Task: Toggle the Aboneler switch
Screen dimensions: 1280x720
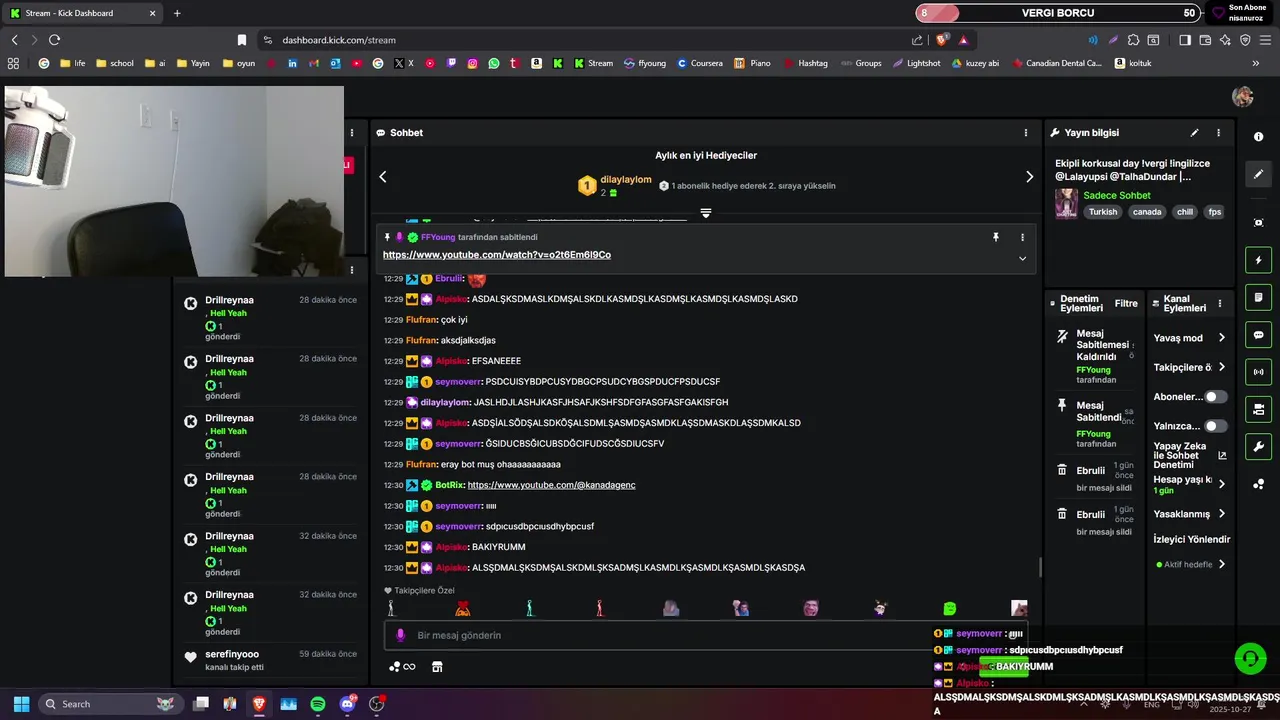Action: [x=1215, y=397]
